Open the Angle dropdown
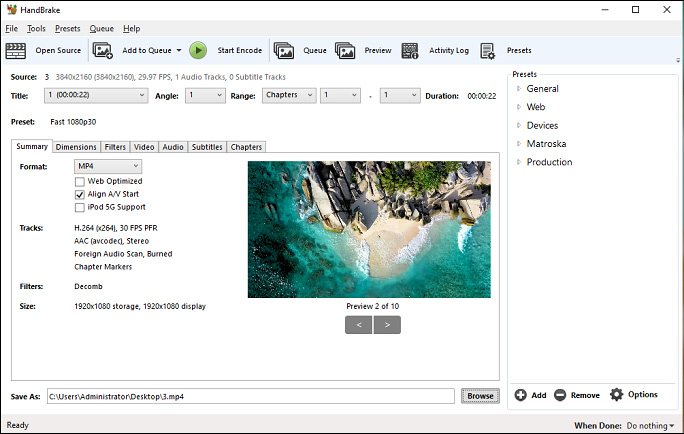Image resolution: width=684 pixels, height=434 pixels. tap(205, 96)
